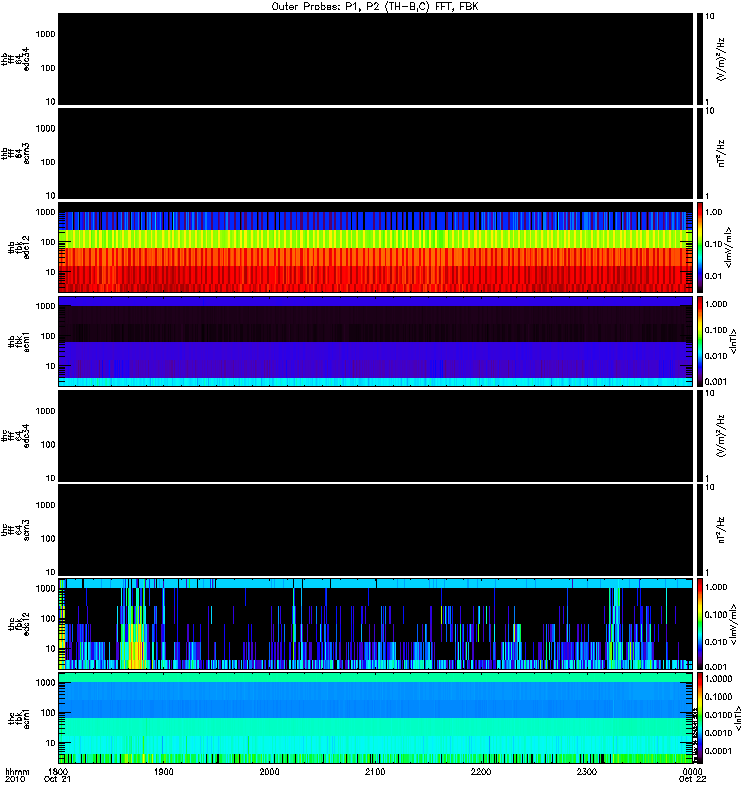This screenshot has width=750, height=800.
Task: Select the '1800 Oct 21' time tick label
Action: (x=58, y=775)
